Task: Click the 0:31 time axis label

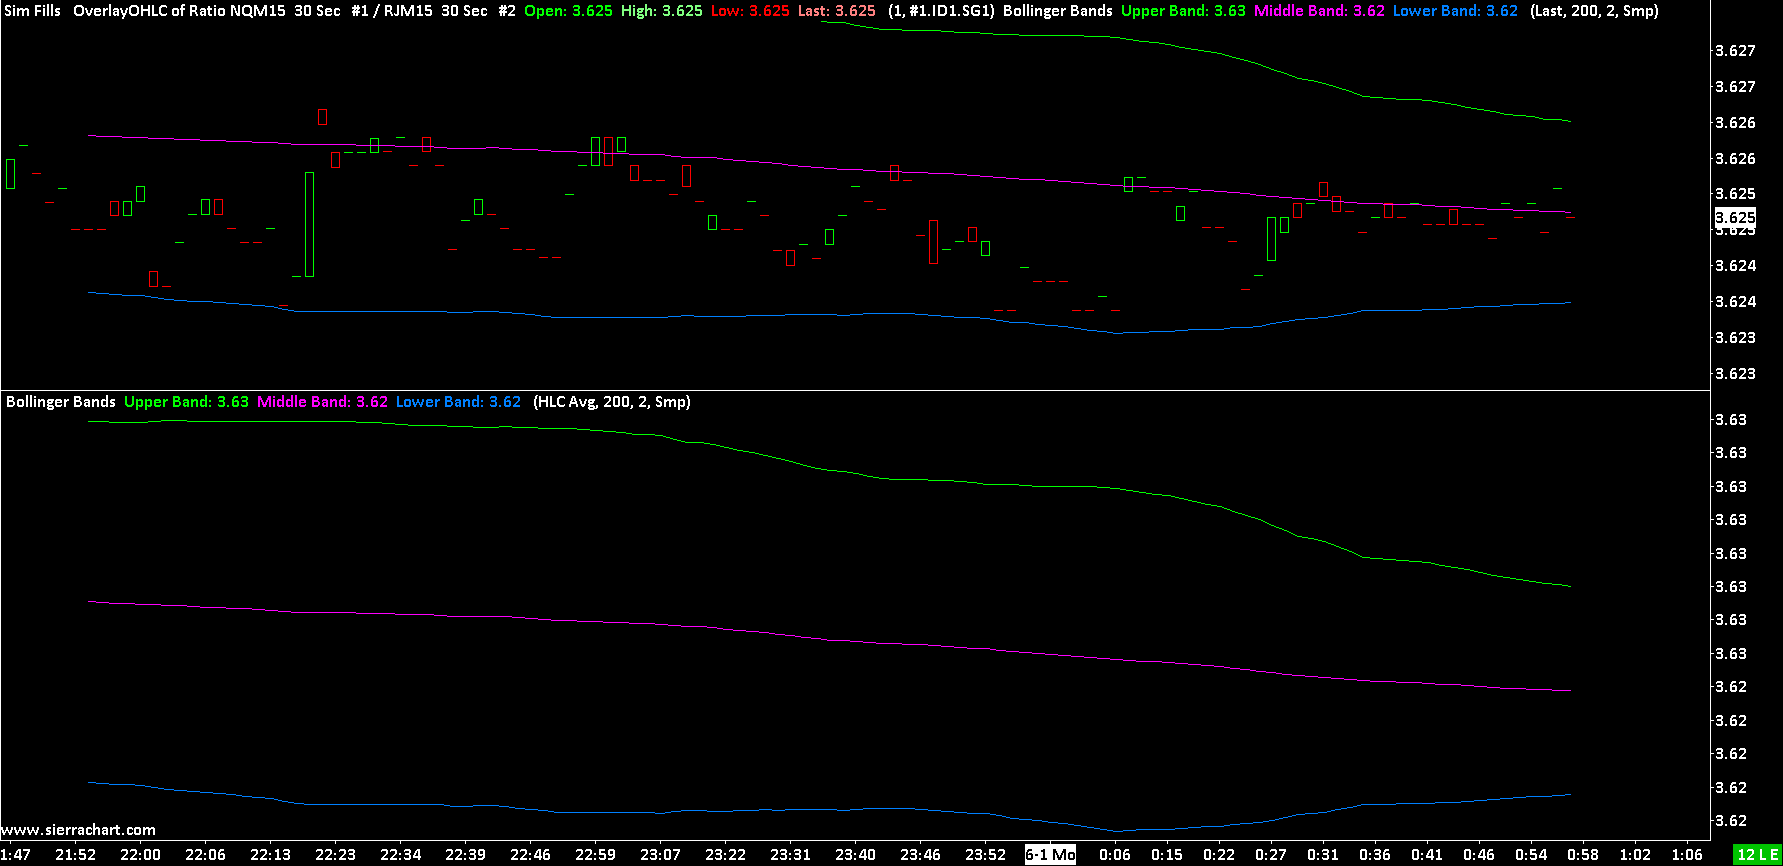Action: (x=1323, y=855)
